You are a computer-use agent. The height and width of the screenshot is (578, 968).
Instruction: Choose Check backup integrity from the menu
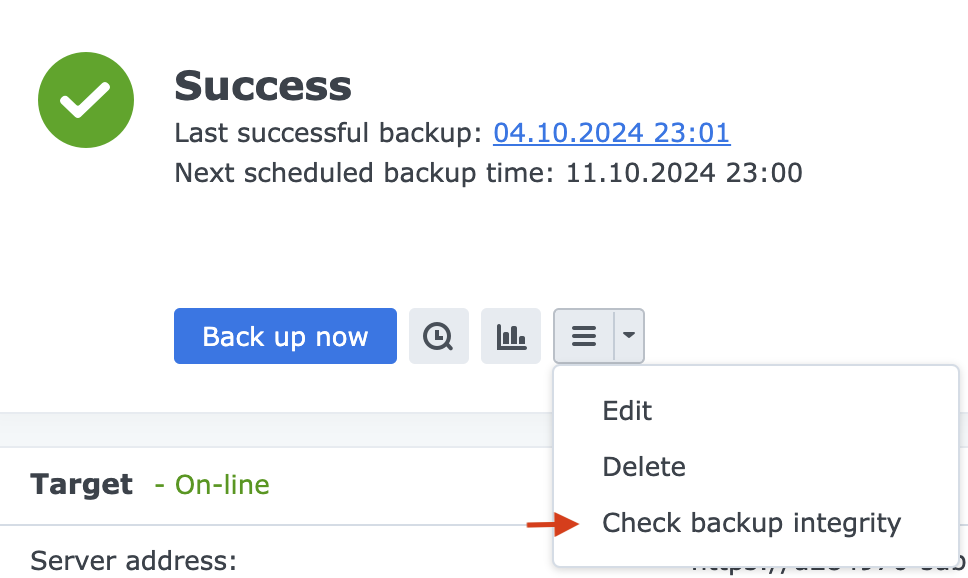pyautogui.click(x=751, y=522)
